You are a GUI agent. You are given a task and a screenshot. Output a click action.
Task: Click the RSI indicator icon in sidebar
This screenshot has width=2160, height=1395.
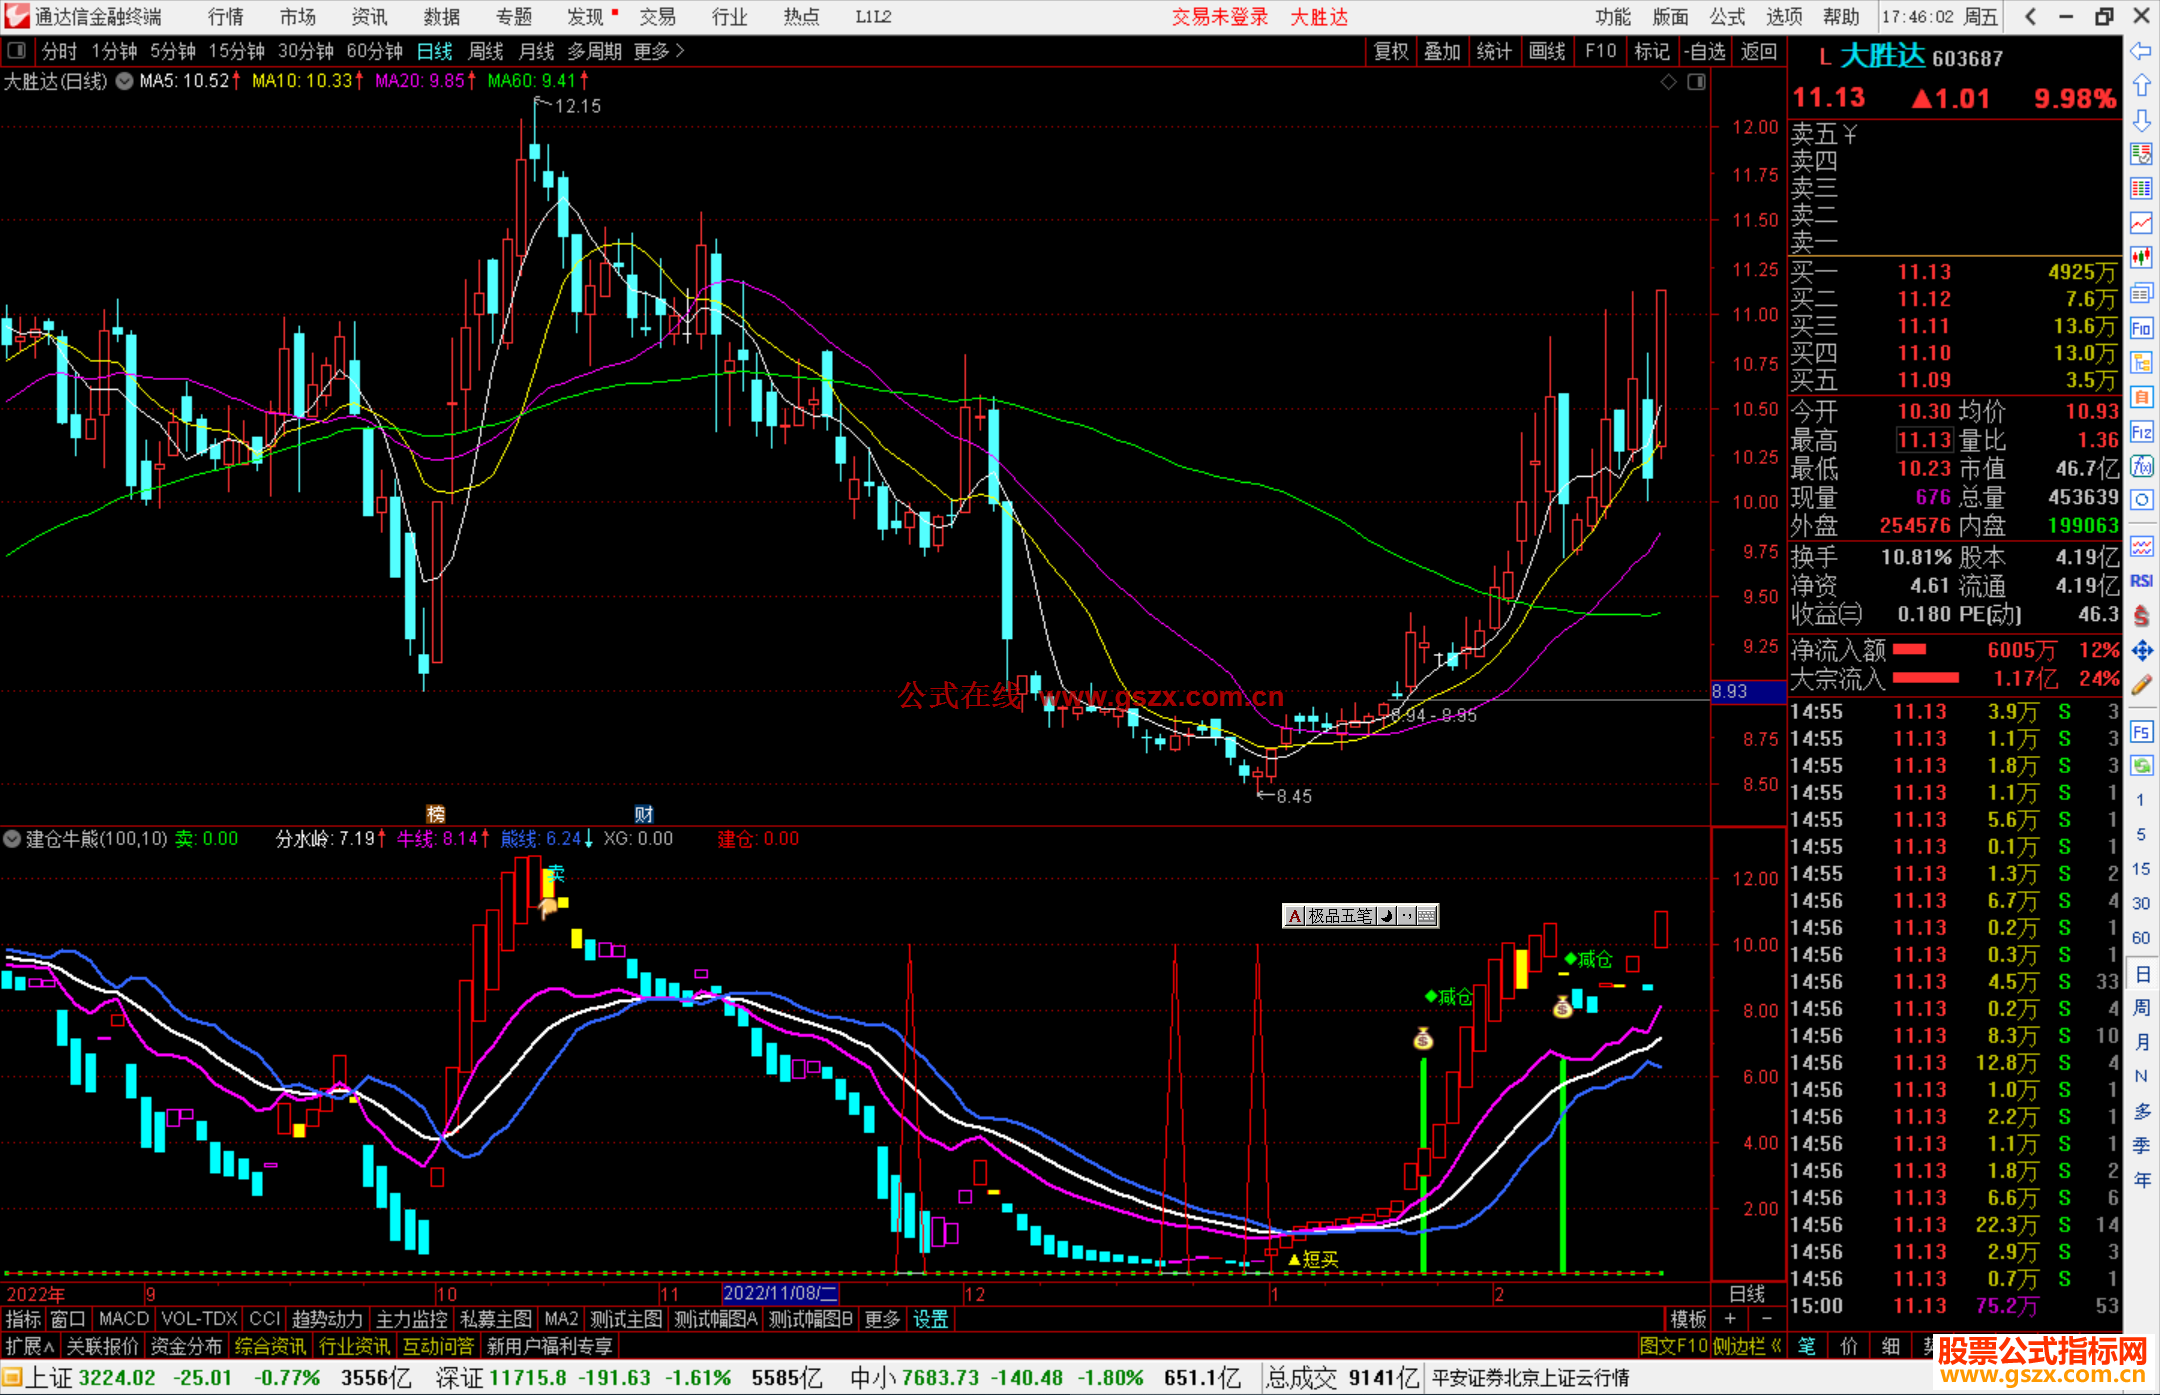tap(2141, 581)
